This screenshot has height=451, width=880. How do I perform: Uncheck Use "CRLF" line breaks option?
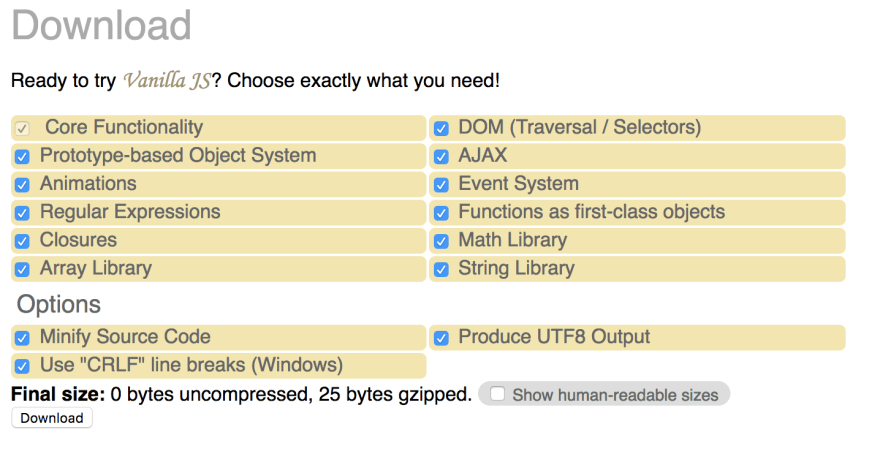pos(22,366)
